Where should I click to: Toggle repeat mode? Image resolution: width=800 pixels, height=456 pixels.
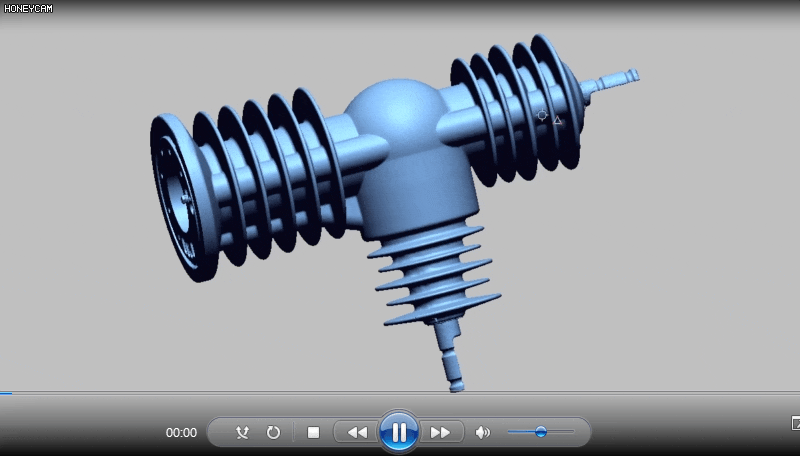pyautogui.click(x=273, y=433)
